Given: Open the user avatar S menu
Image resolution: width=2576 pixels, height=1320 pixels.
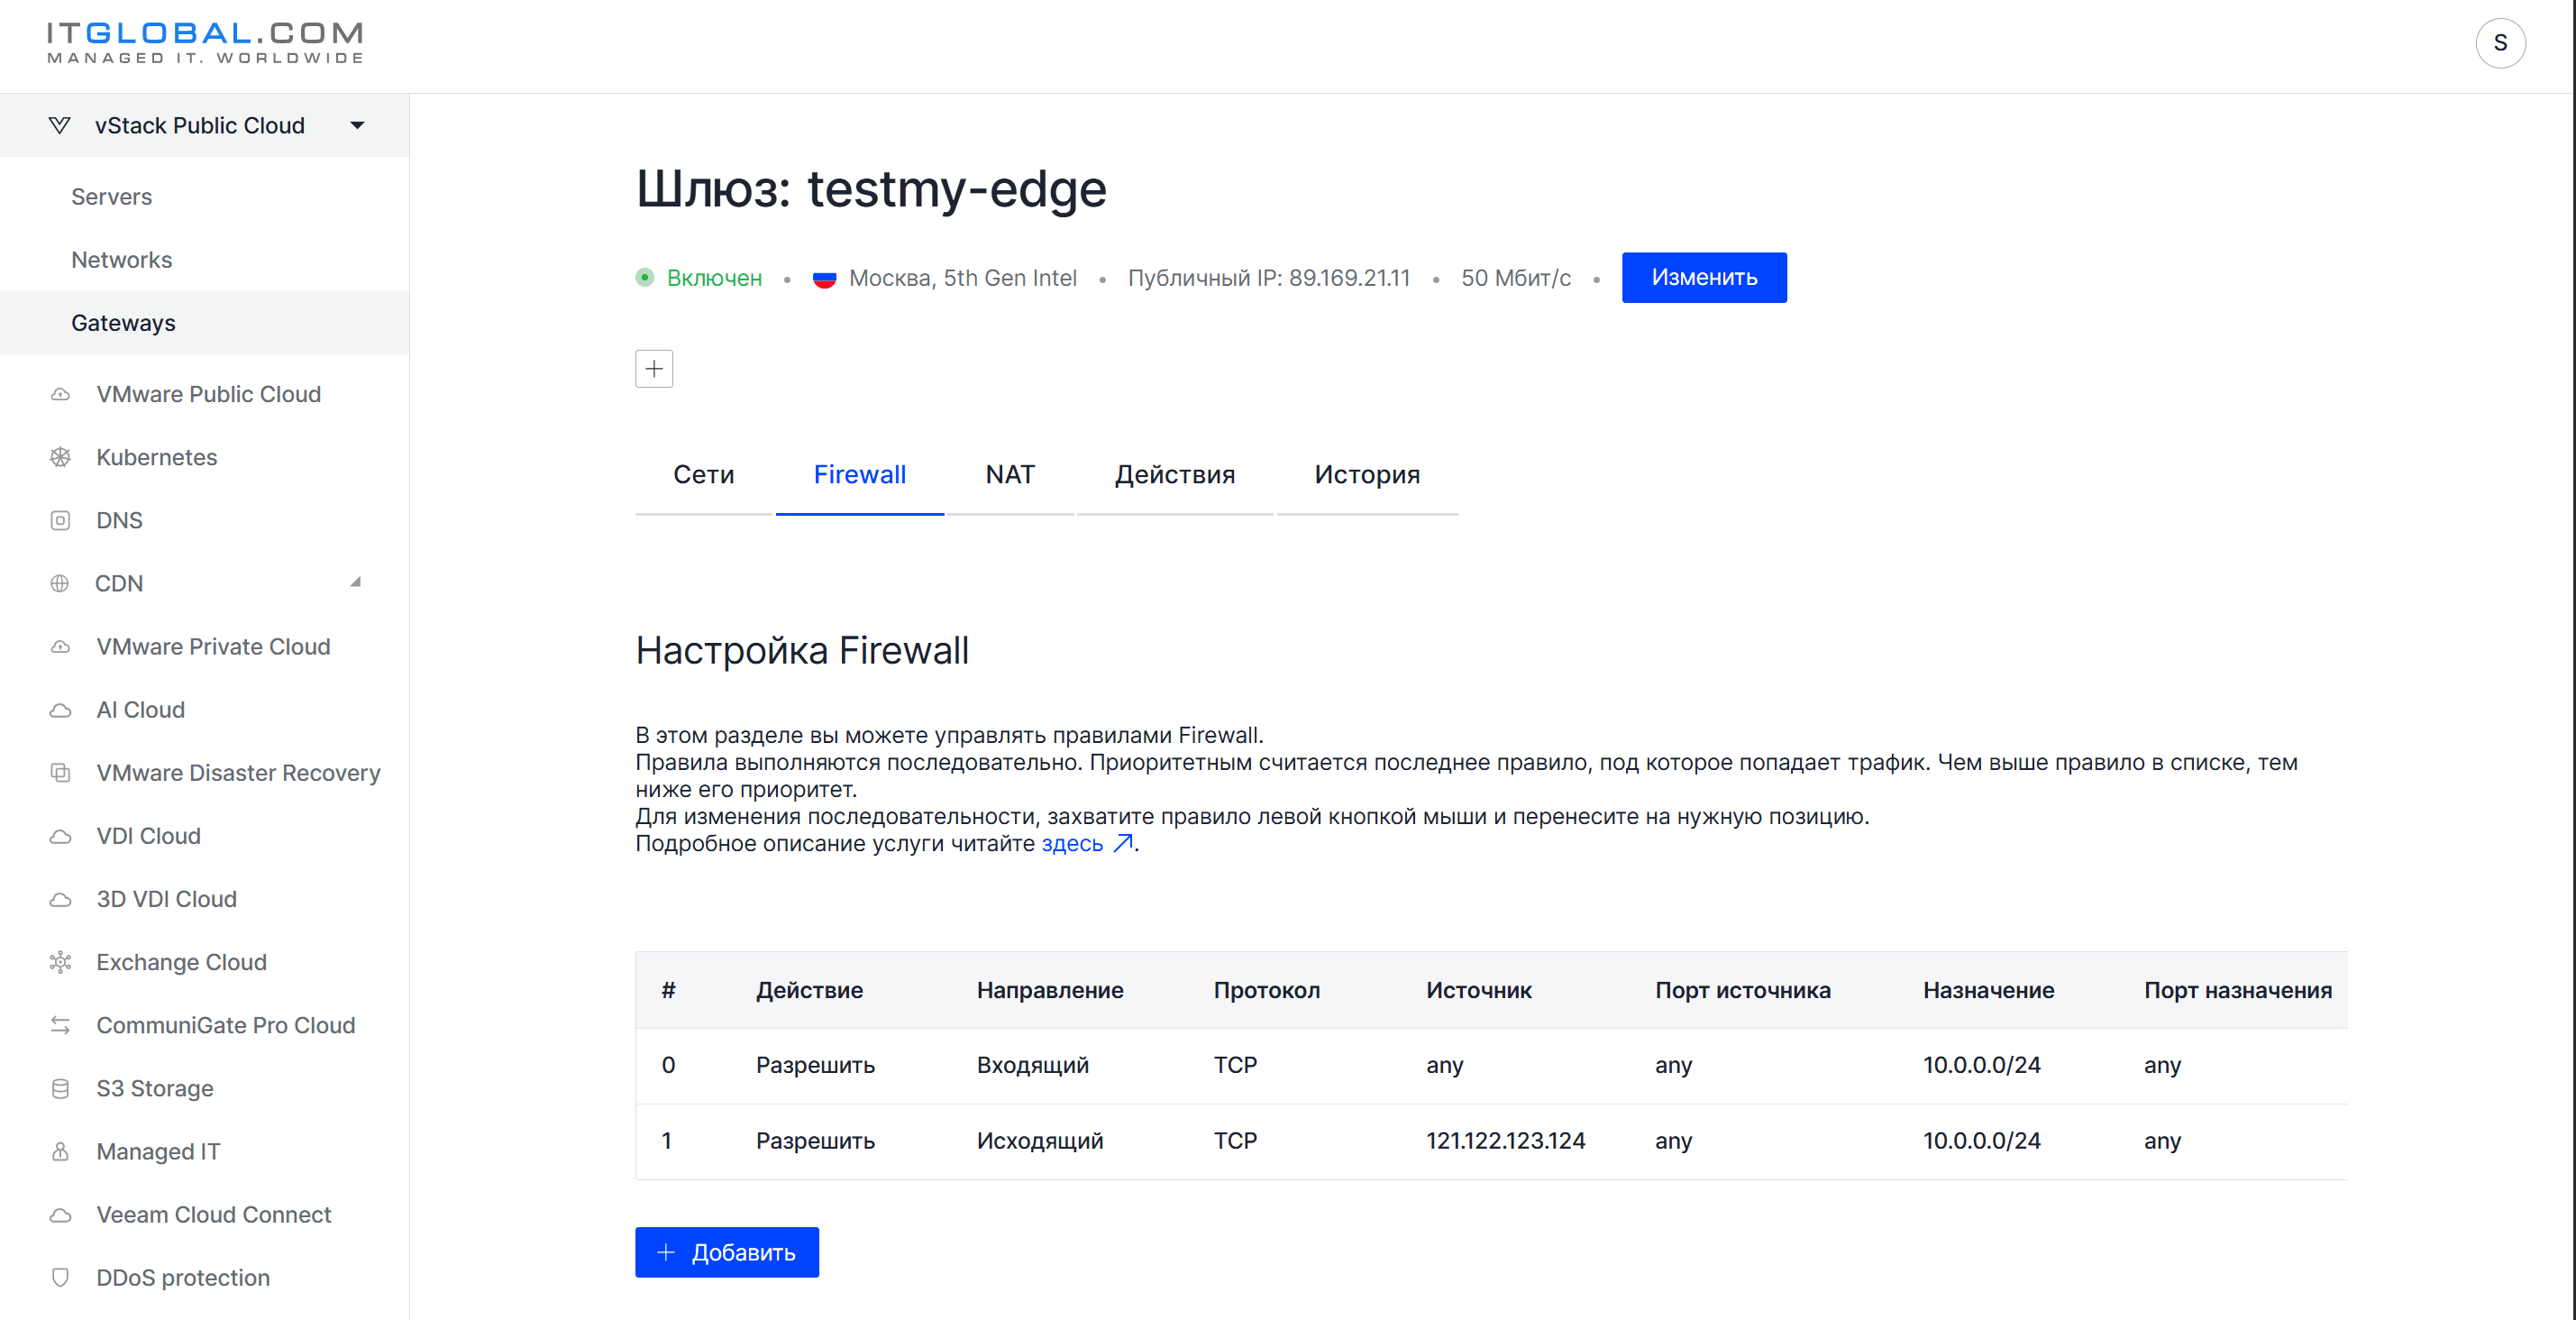Looking at the screenshot, I should coord(2500,43).
